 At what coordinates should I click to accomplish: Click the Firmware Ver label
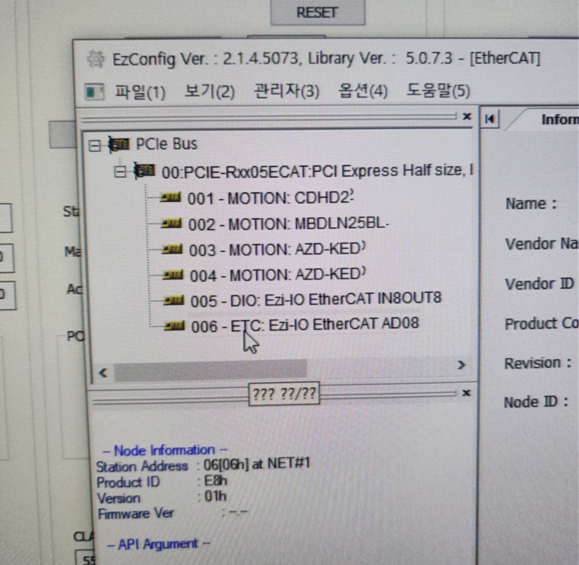[136, 514]
